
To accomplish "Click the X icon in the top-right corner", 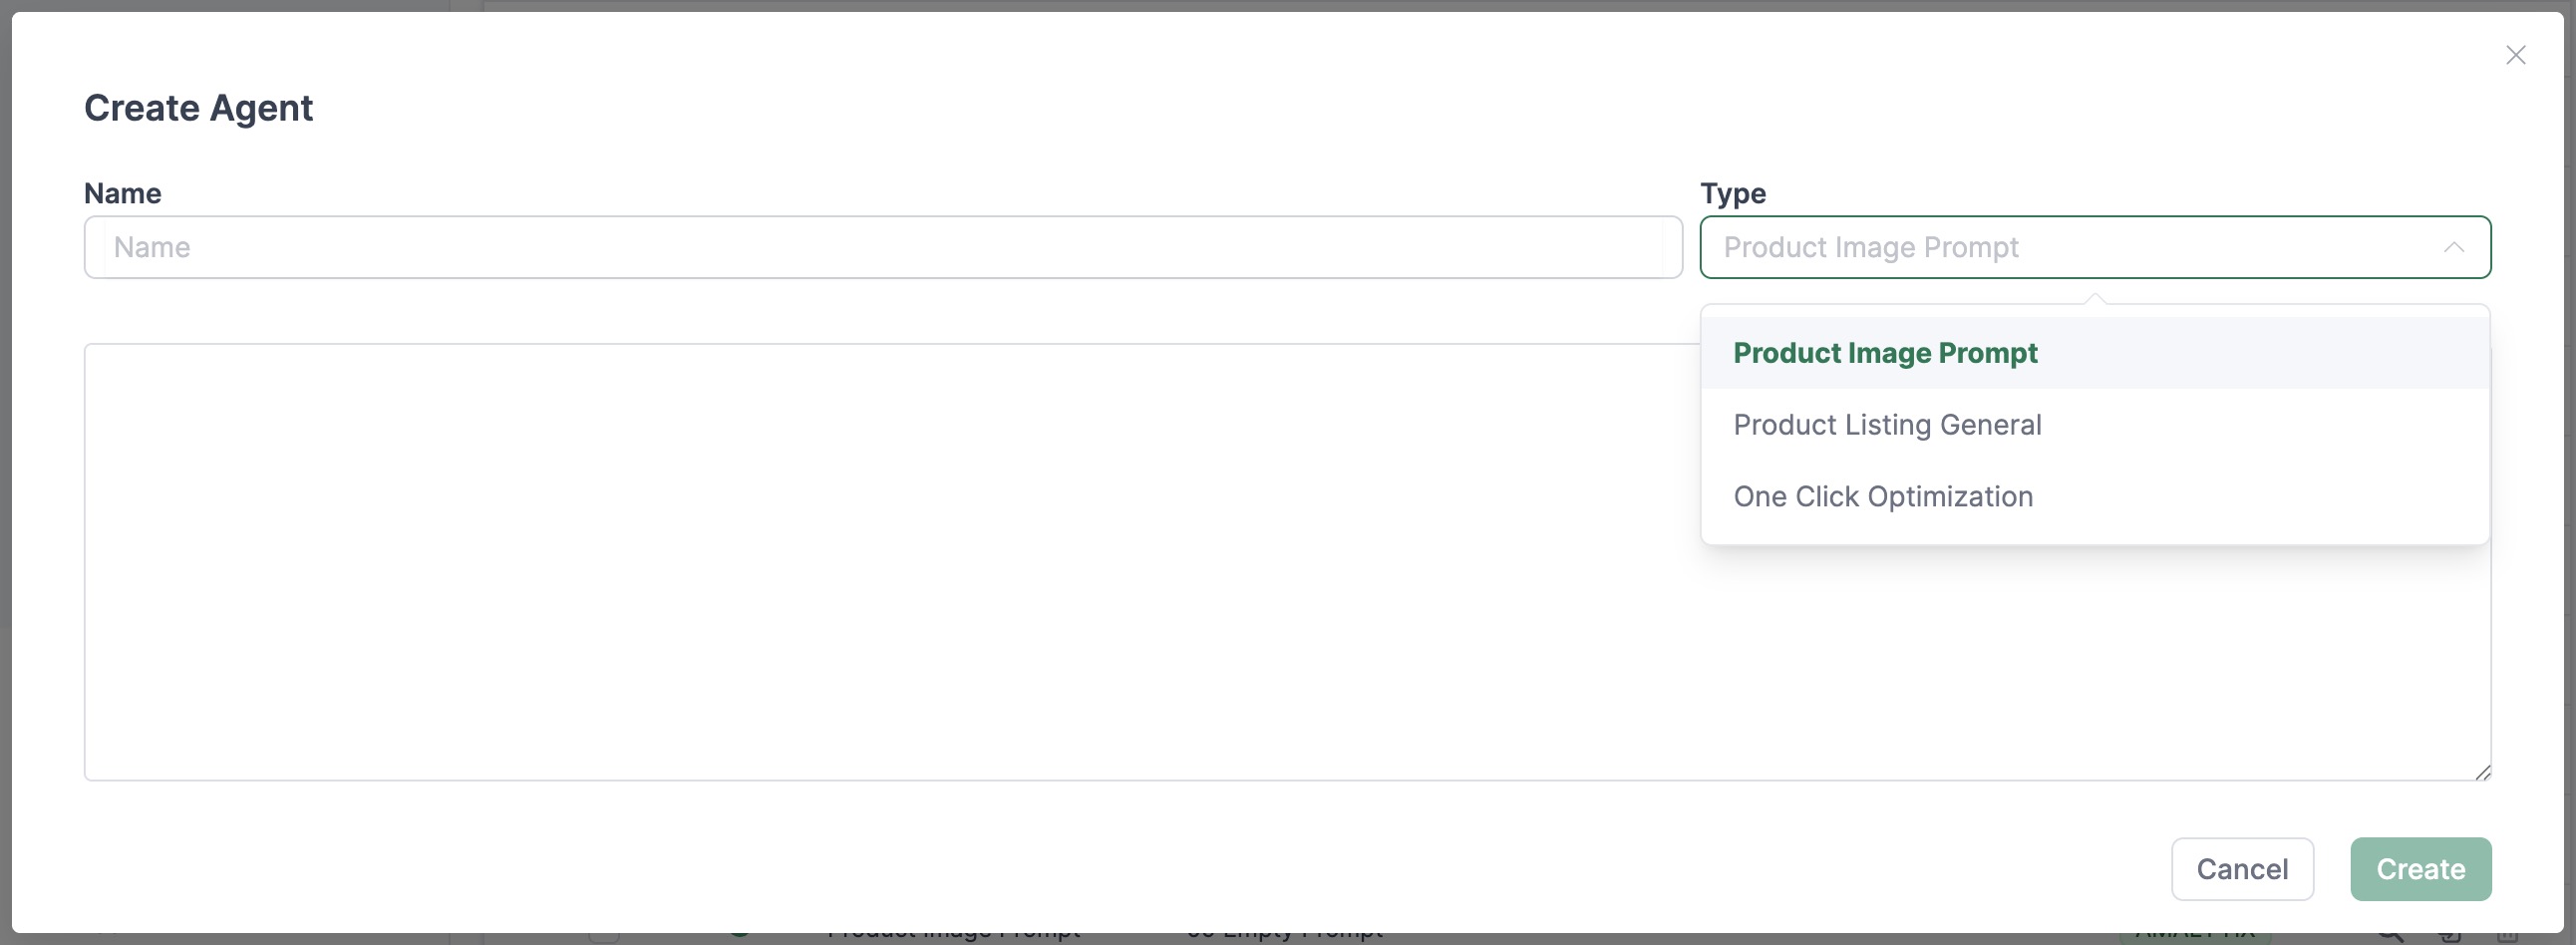I will coord(2516,55).
